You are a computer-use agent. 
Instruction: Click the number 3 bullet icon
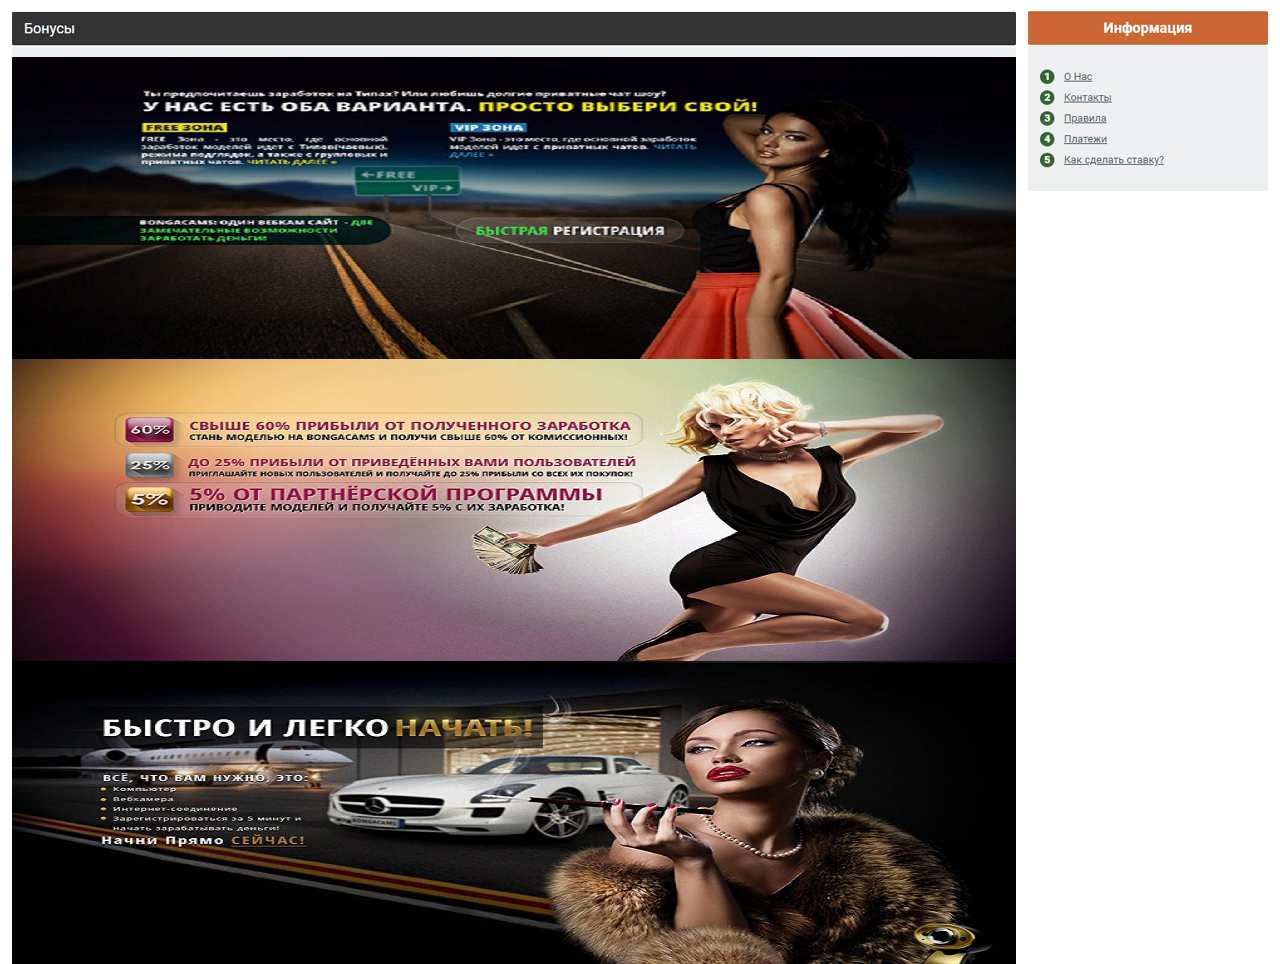1047,118
